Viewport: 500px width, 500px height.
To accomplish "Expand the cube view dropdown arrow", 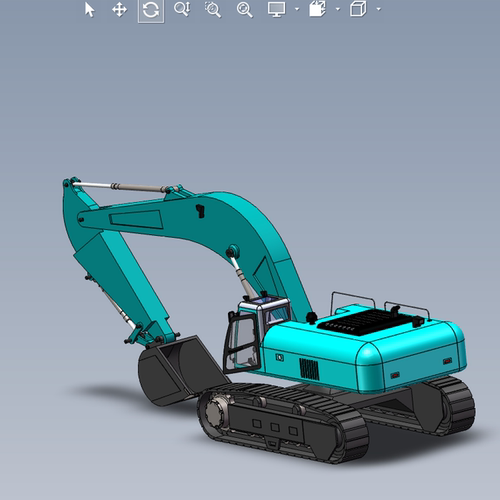I will pos(379,9).
